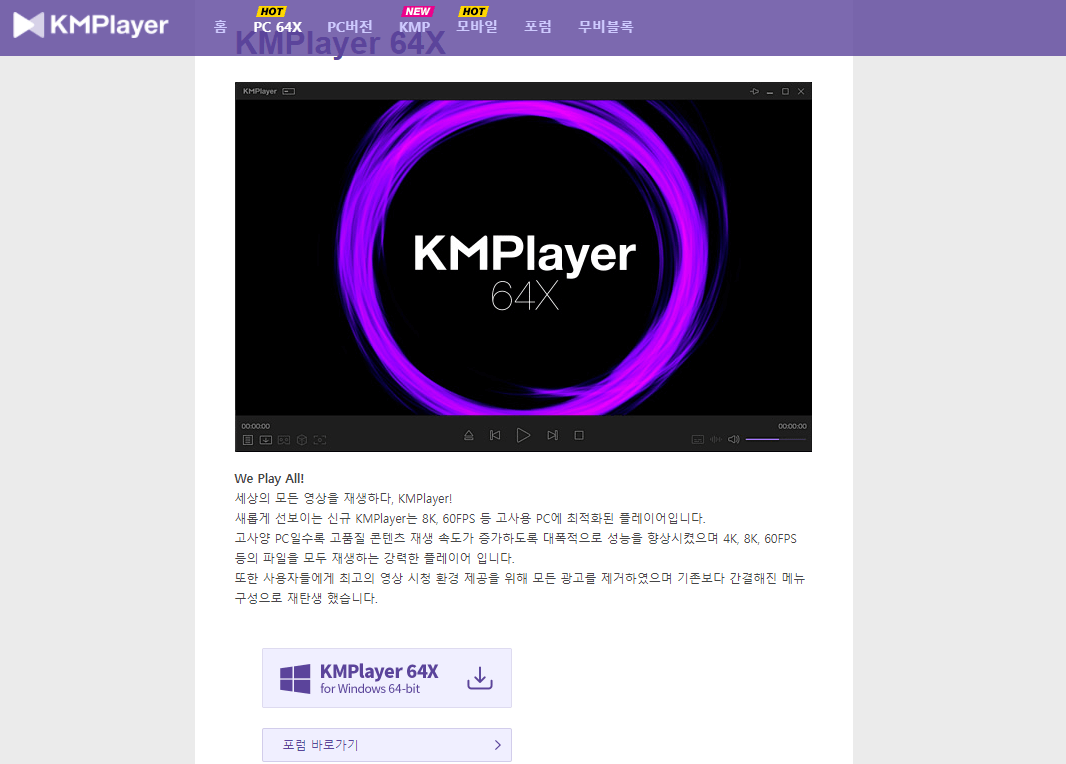The width and height of the screenshot is (1066, 764).
Task: Click the Windows logo on download button
Action: coord(295,678)
